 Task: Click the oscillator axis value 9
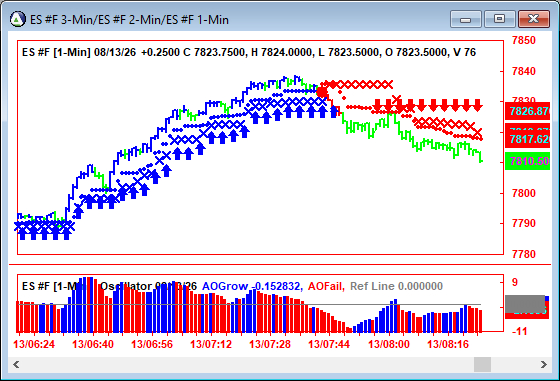click(x=515, y=282)
